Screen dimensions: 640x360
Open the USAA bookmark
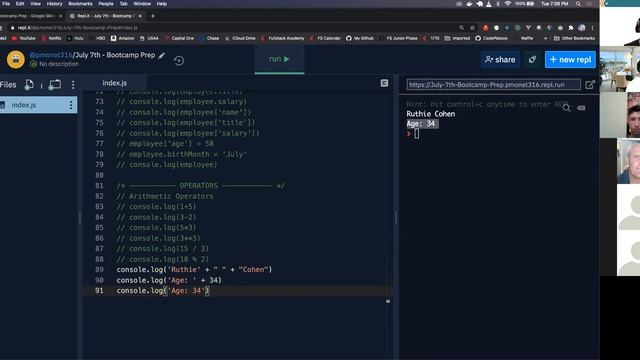pos(149,38)
